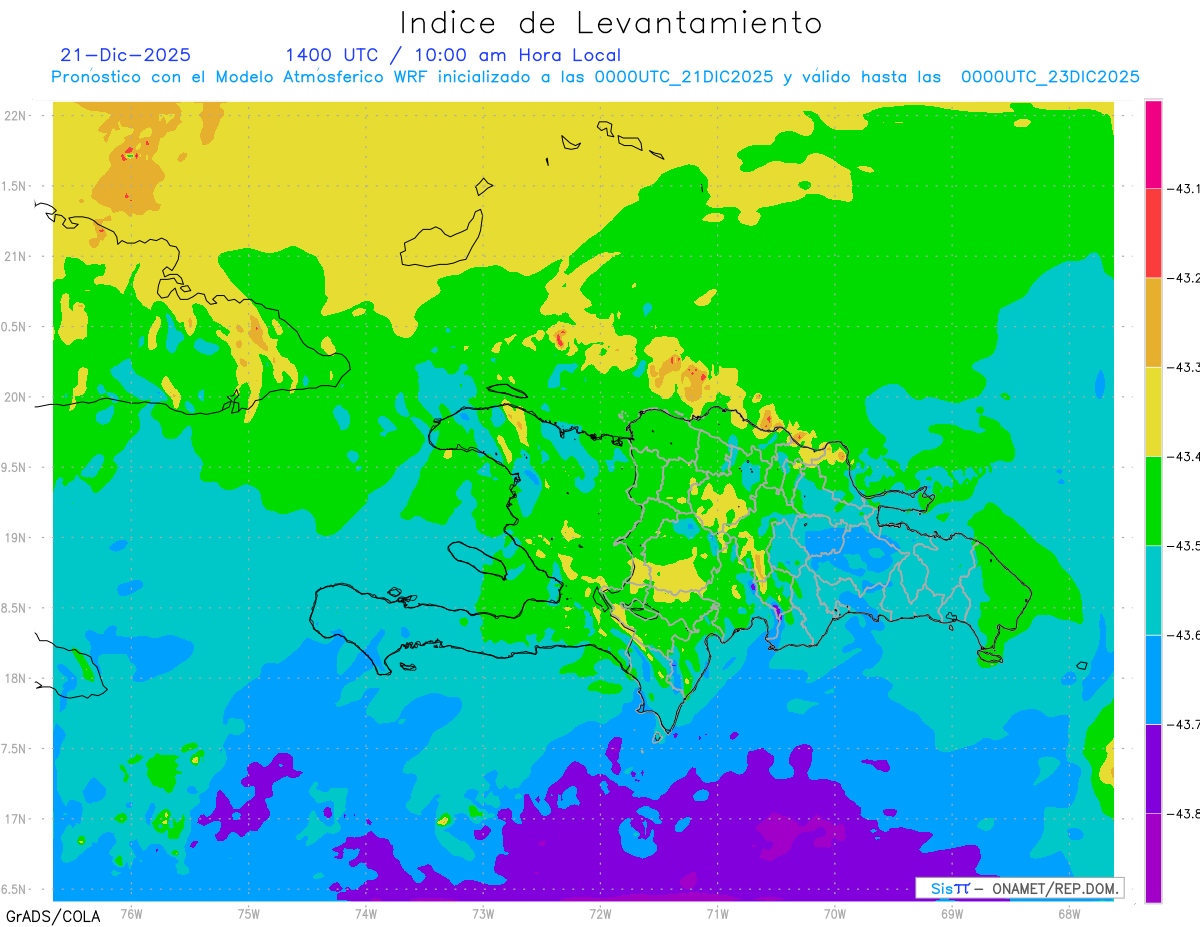The width and height of the screenshot is (1200, 927).
Task: Click the 'Pronostico con el Modelo Atmosferico WRF' line
Action: [595, 77]
